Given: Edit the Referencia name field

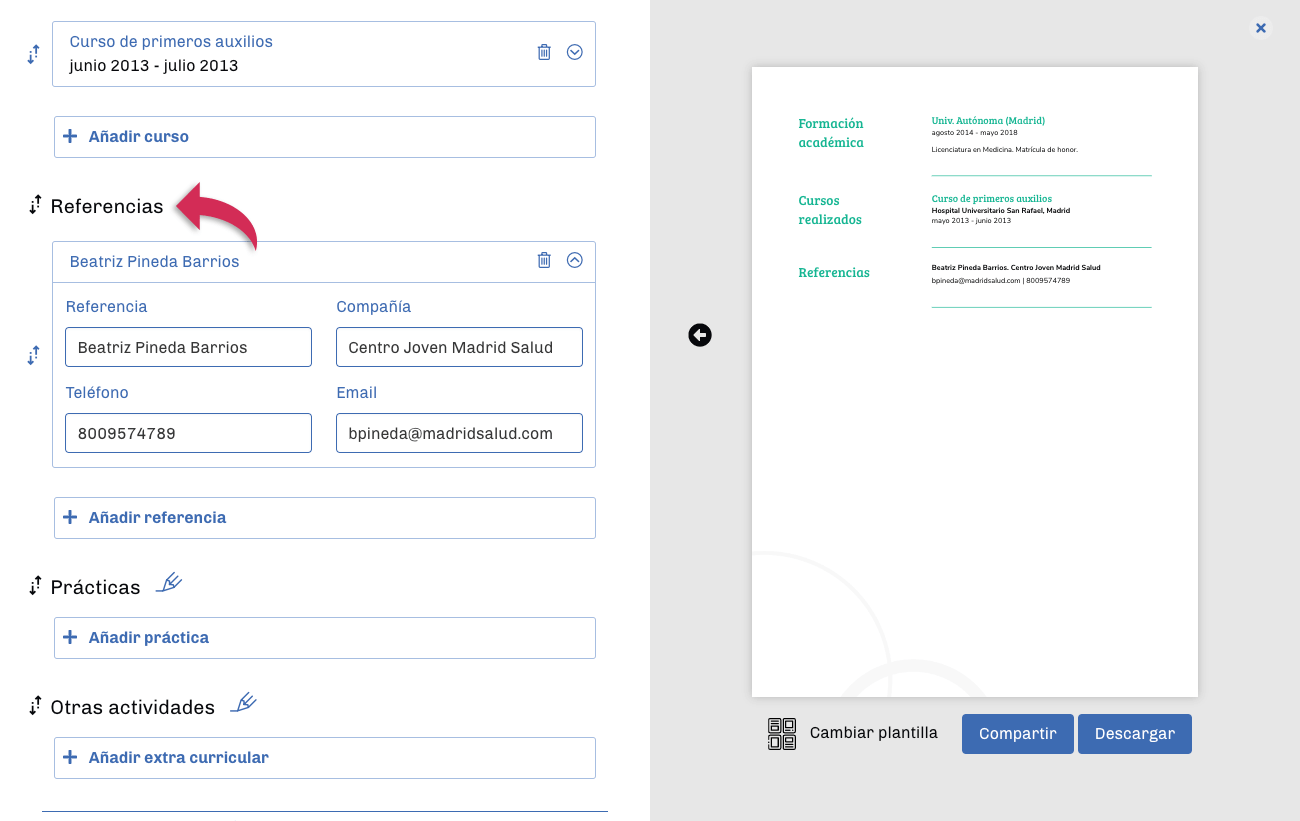Looking at the screenshot, I should click(188, 347).
